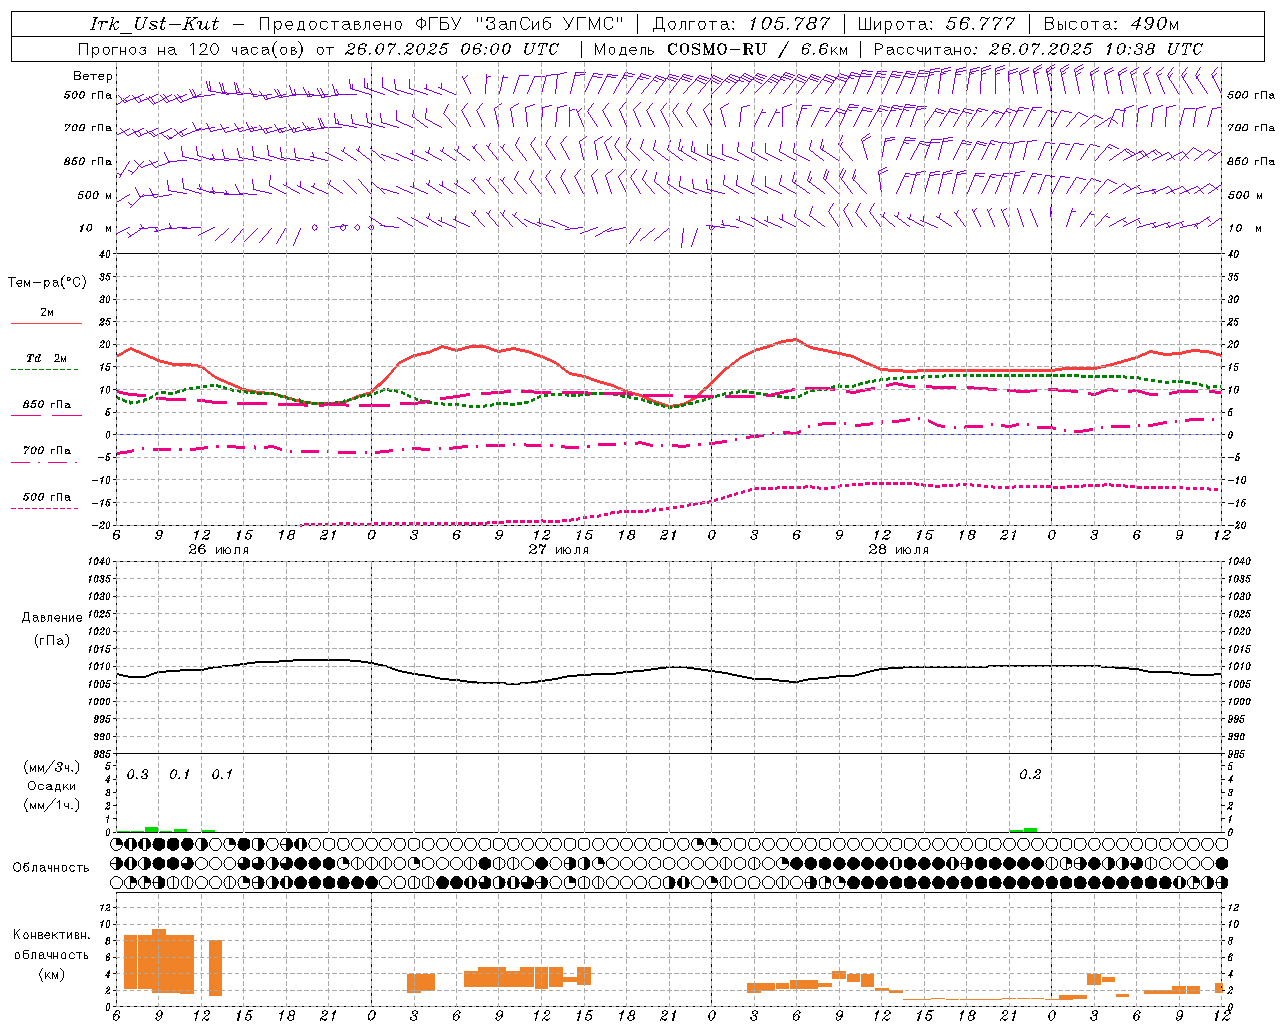Click the "Ветер" wind panel label

(93, 76)
